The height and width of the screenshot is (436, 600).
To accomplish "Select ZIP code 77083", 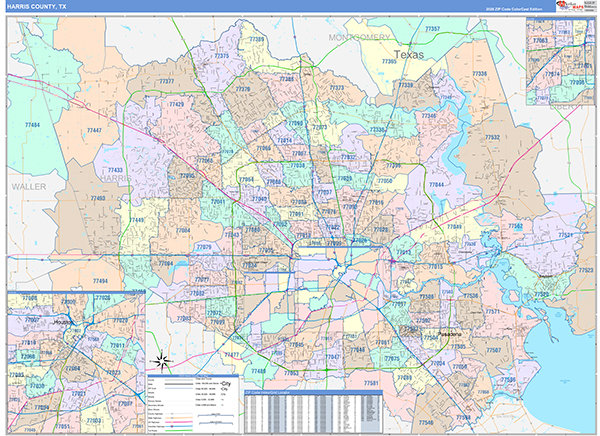I will pos(184,318).
